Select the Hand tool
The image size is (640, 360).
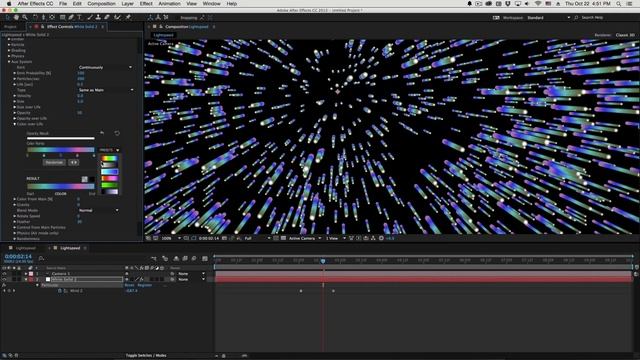click(x=16, y=18)
